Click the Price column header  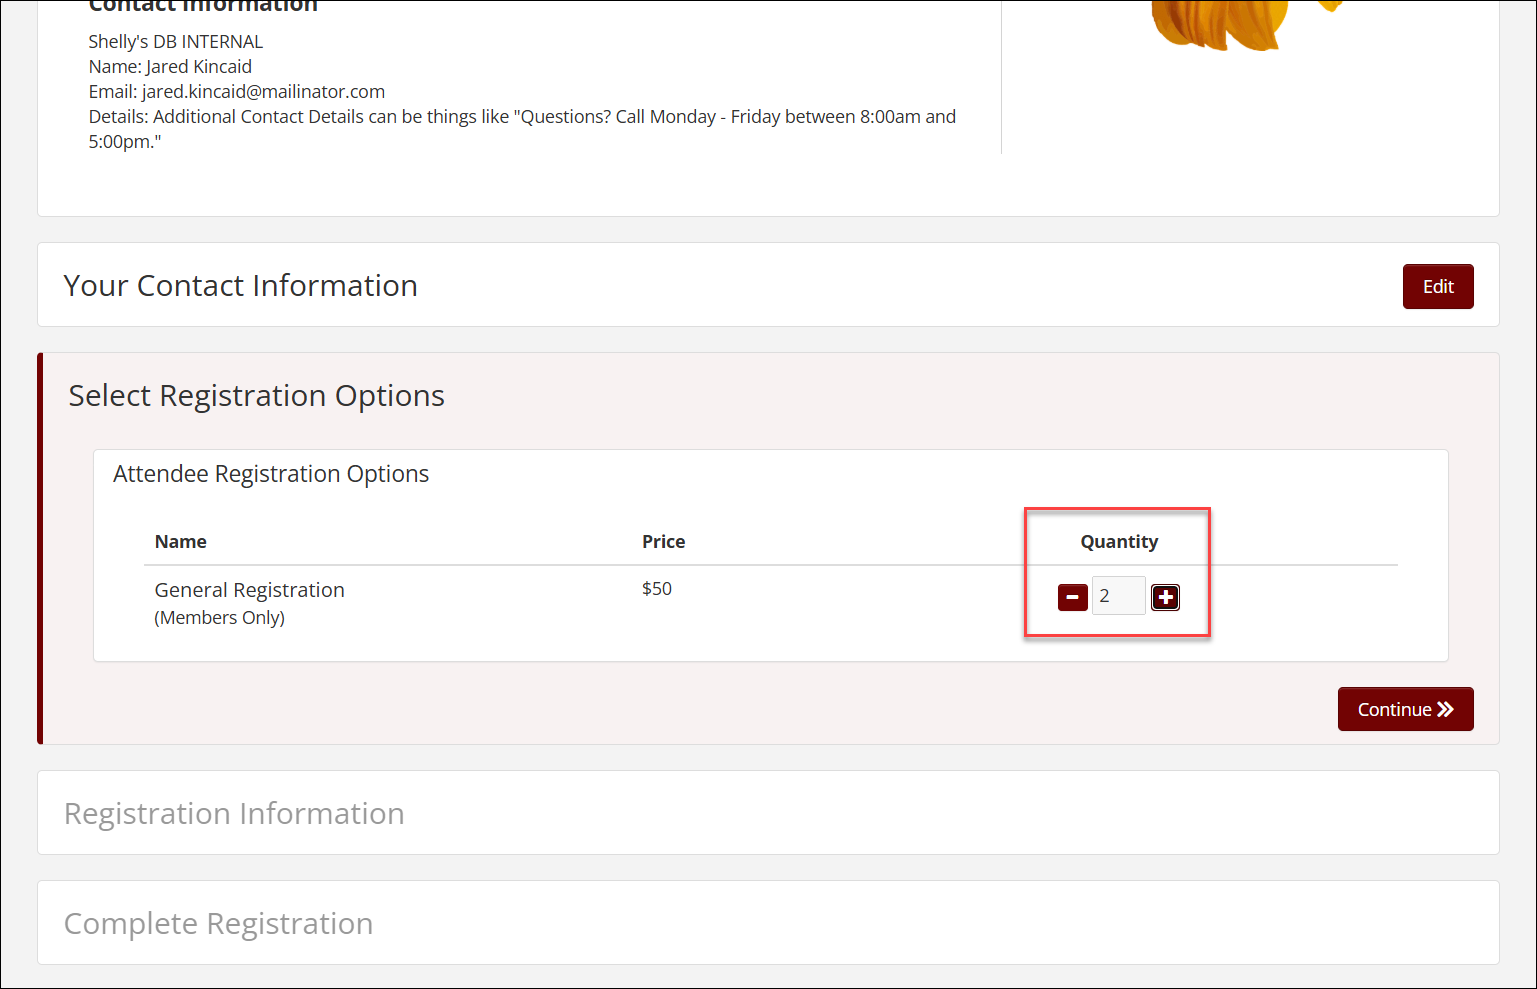tap(663, 541)
